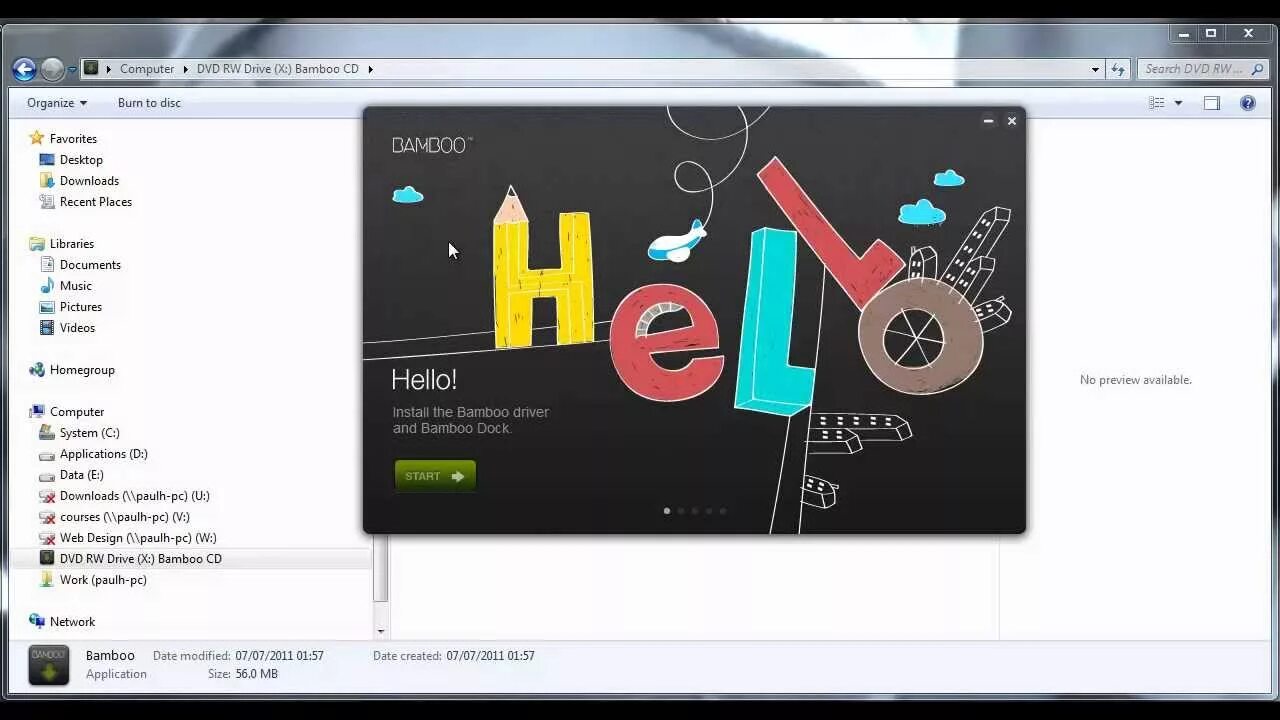The width and height of the screenshot is (1280, 720).
Task: Open Downloads in Favorites
Action: coord(89,181)
